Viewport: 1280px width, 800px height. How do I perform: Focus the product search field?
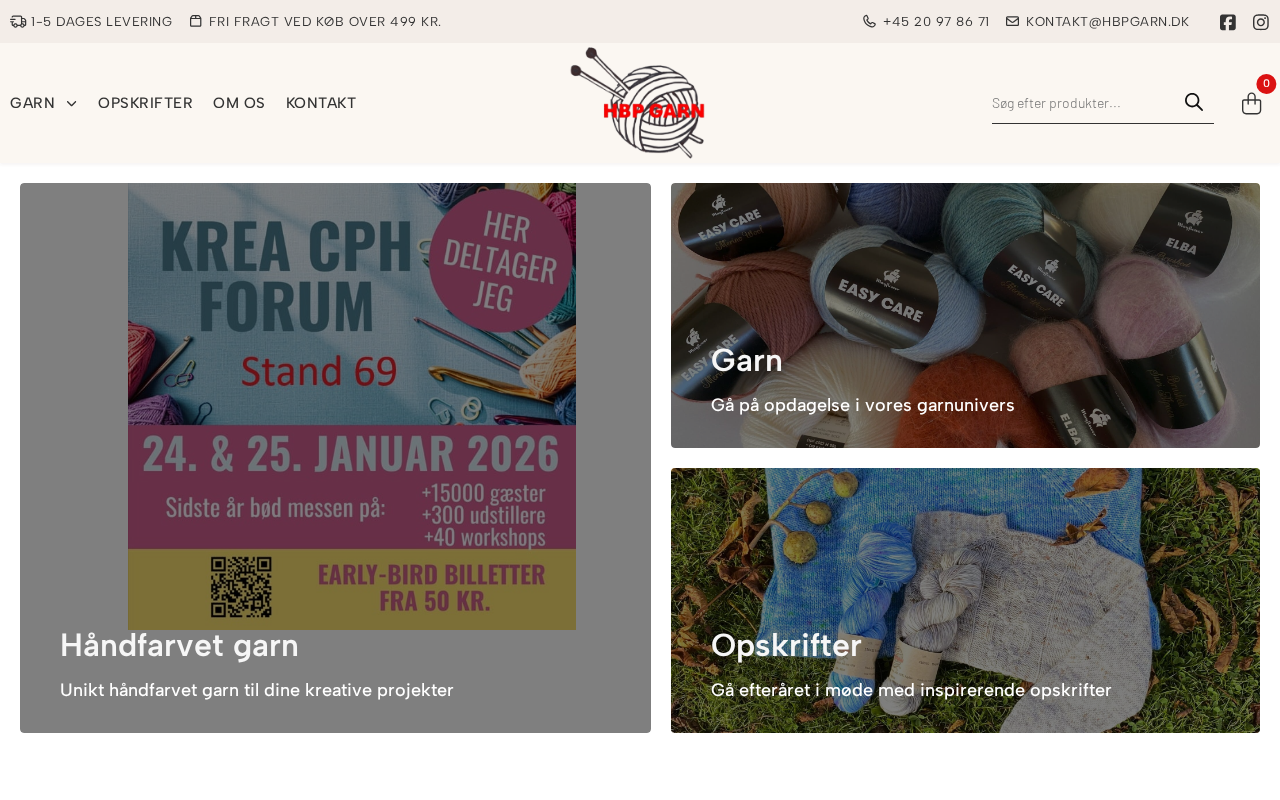coord(1084,103)
